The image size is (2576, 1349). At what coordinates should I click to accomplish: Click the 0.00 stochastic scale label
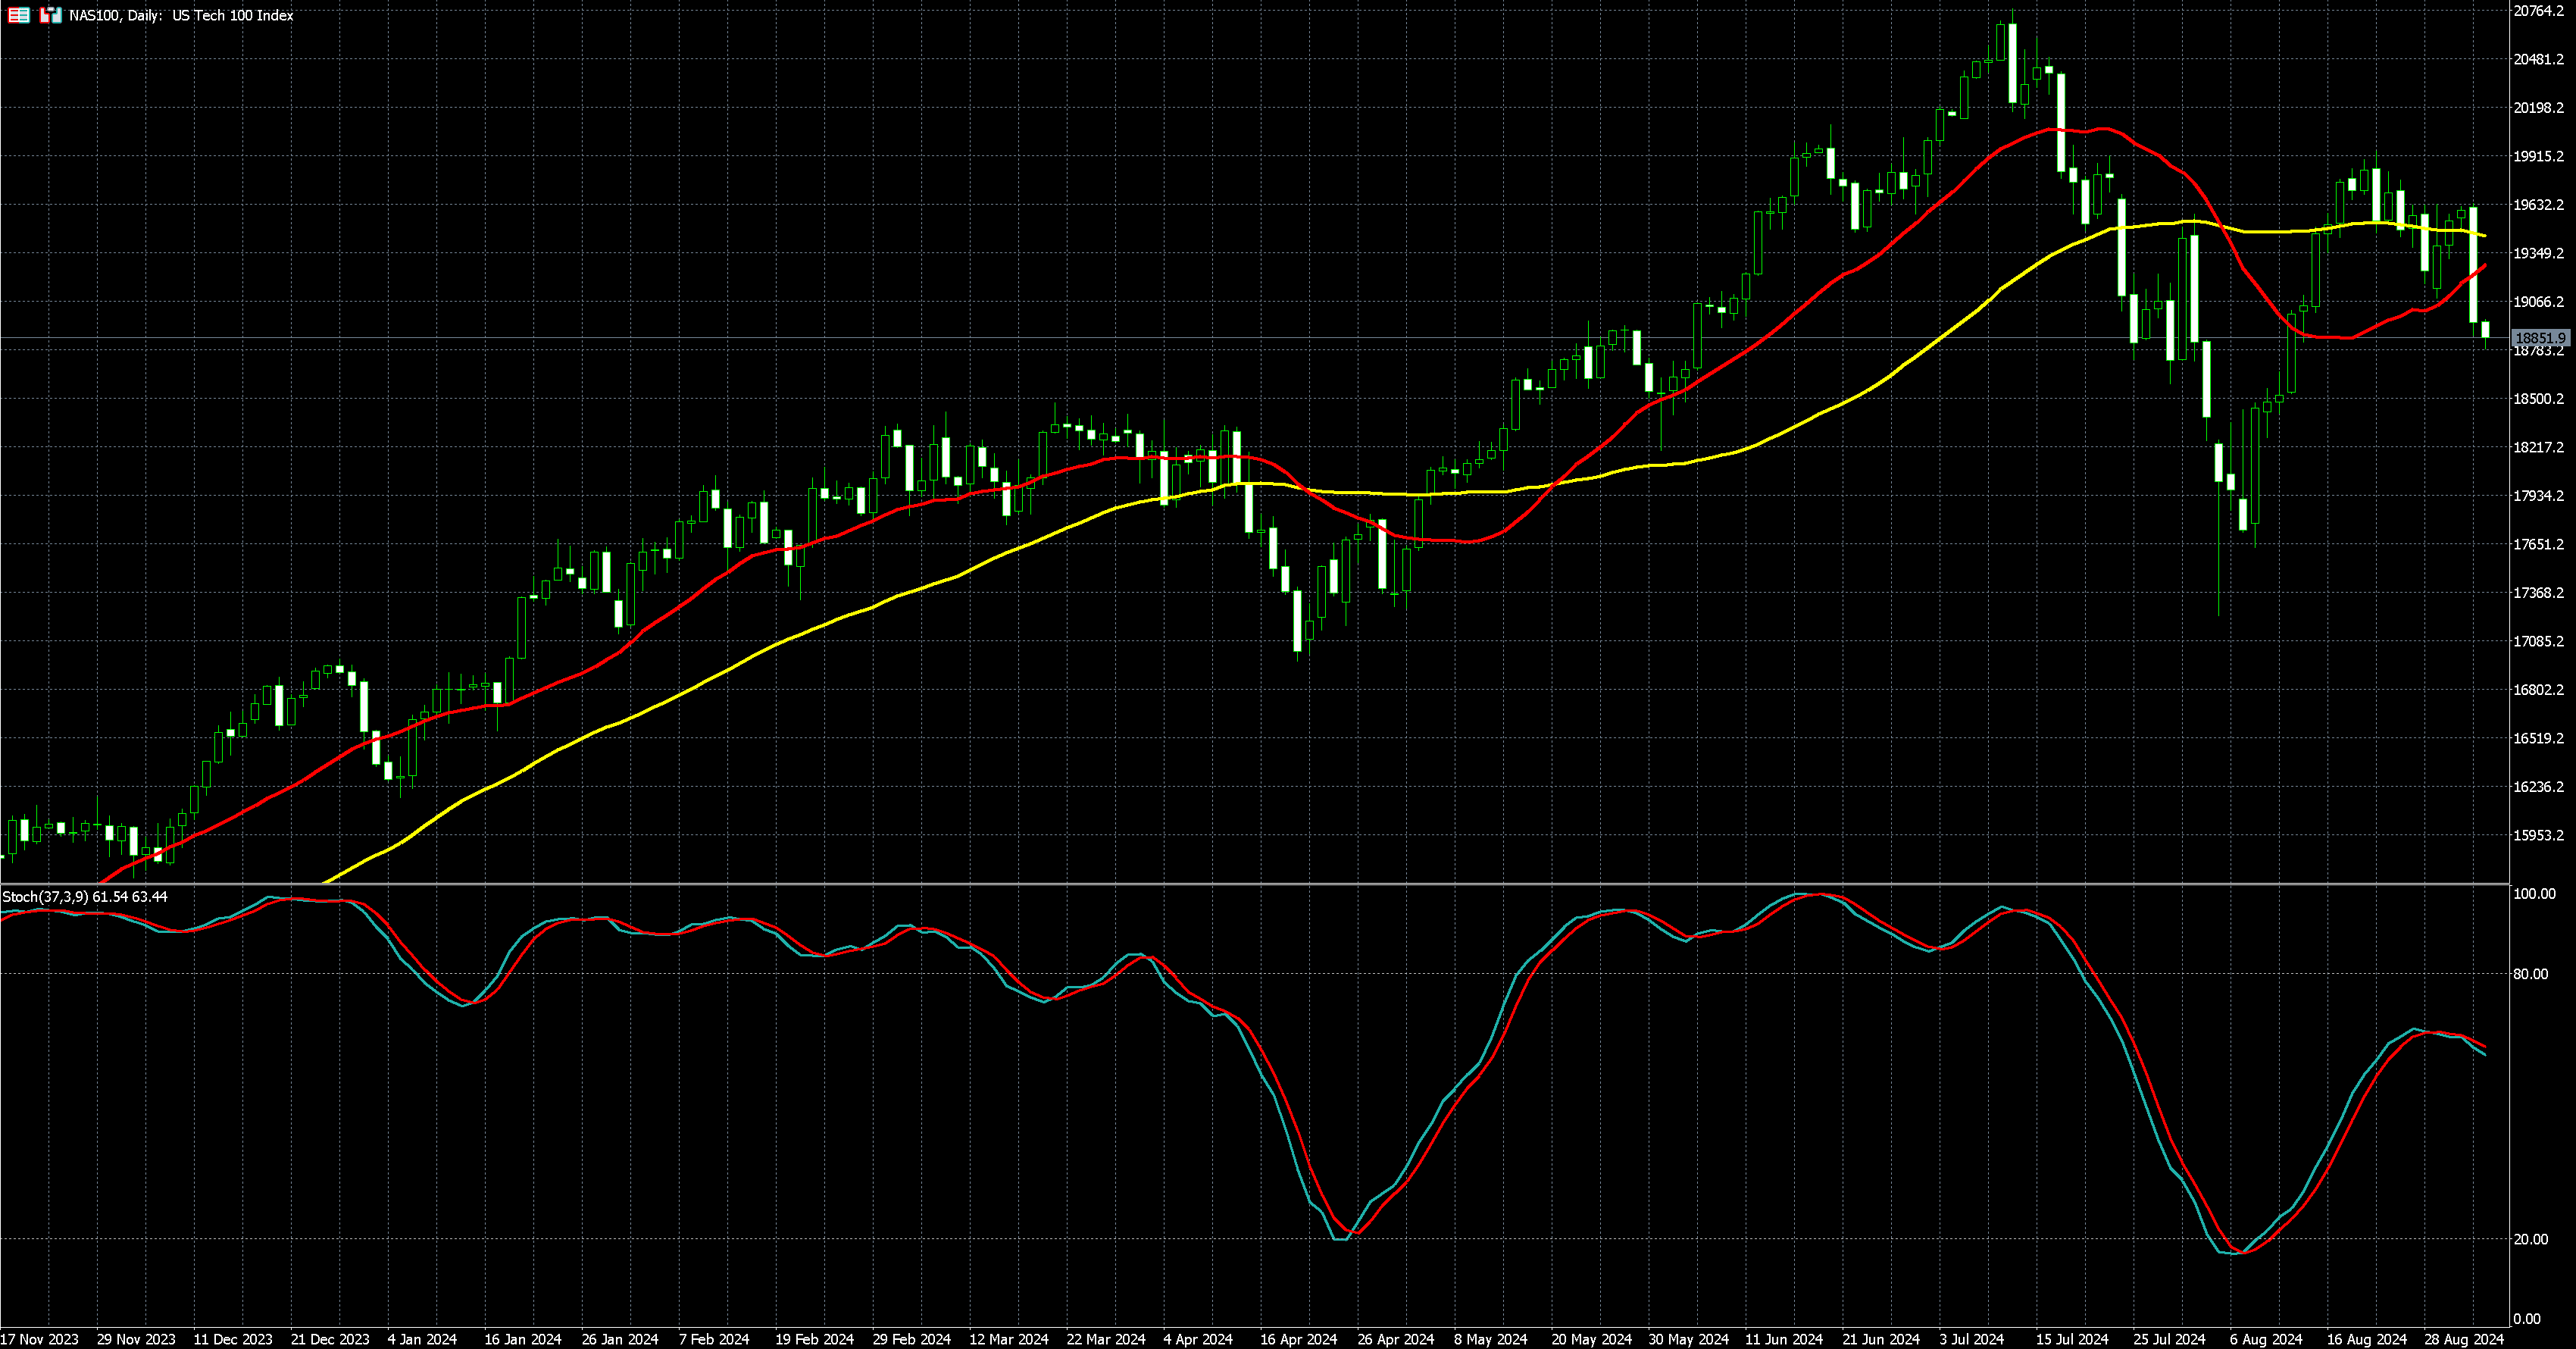tap(2527, 1319)
